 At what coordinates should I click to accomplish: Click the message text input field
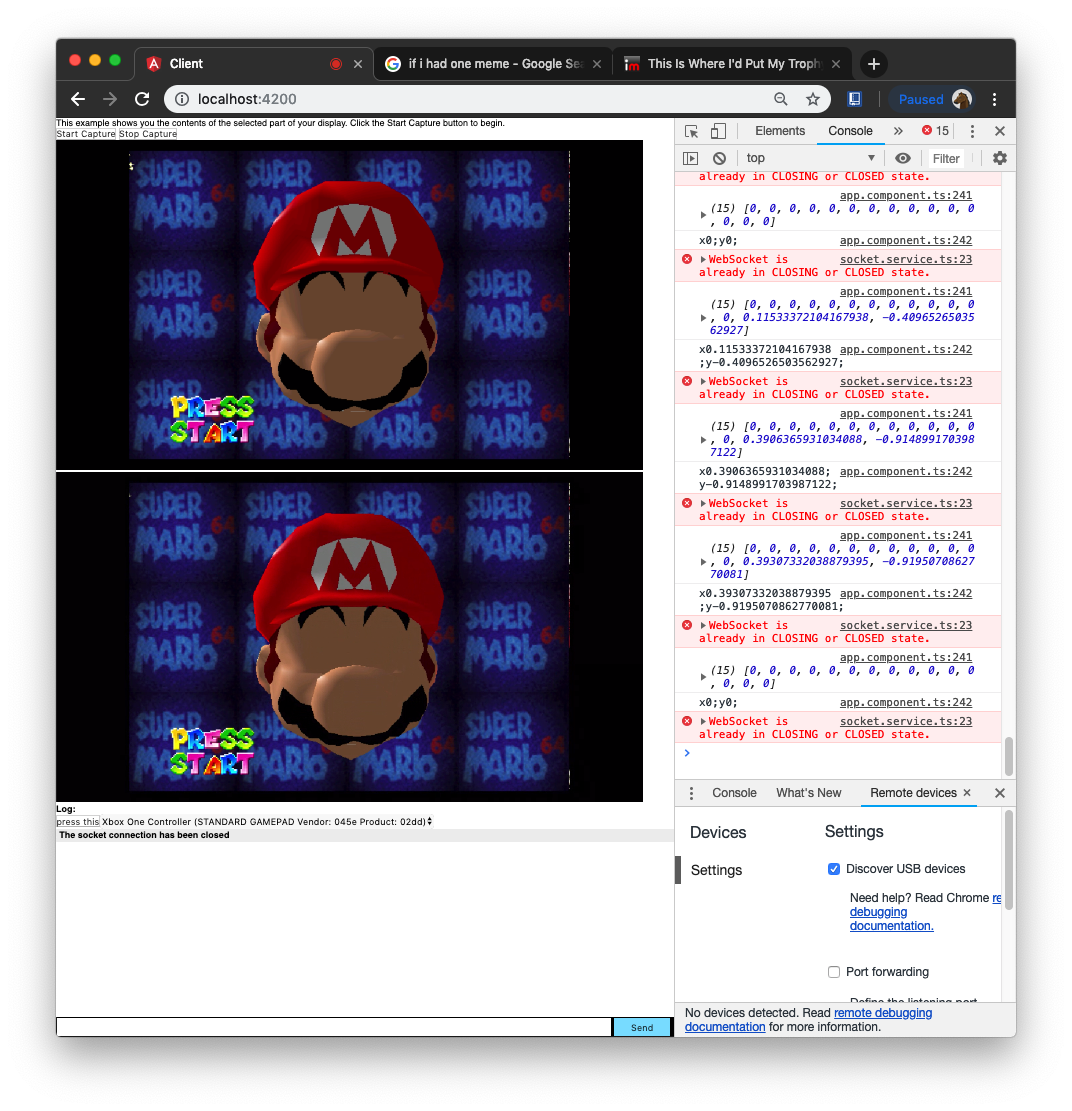click(x=334, y=1027)
